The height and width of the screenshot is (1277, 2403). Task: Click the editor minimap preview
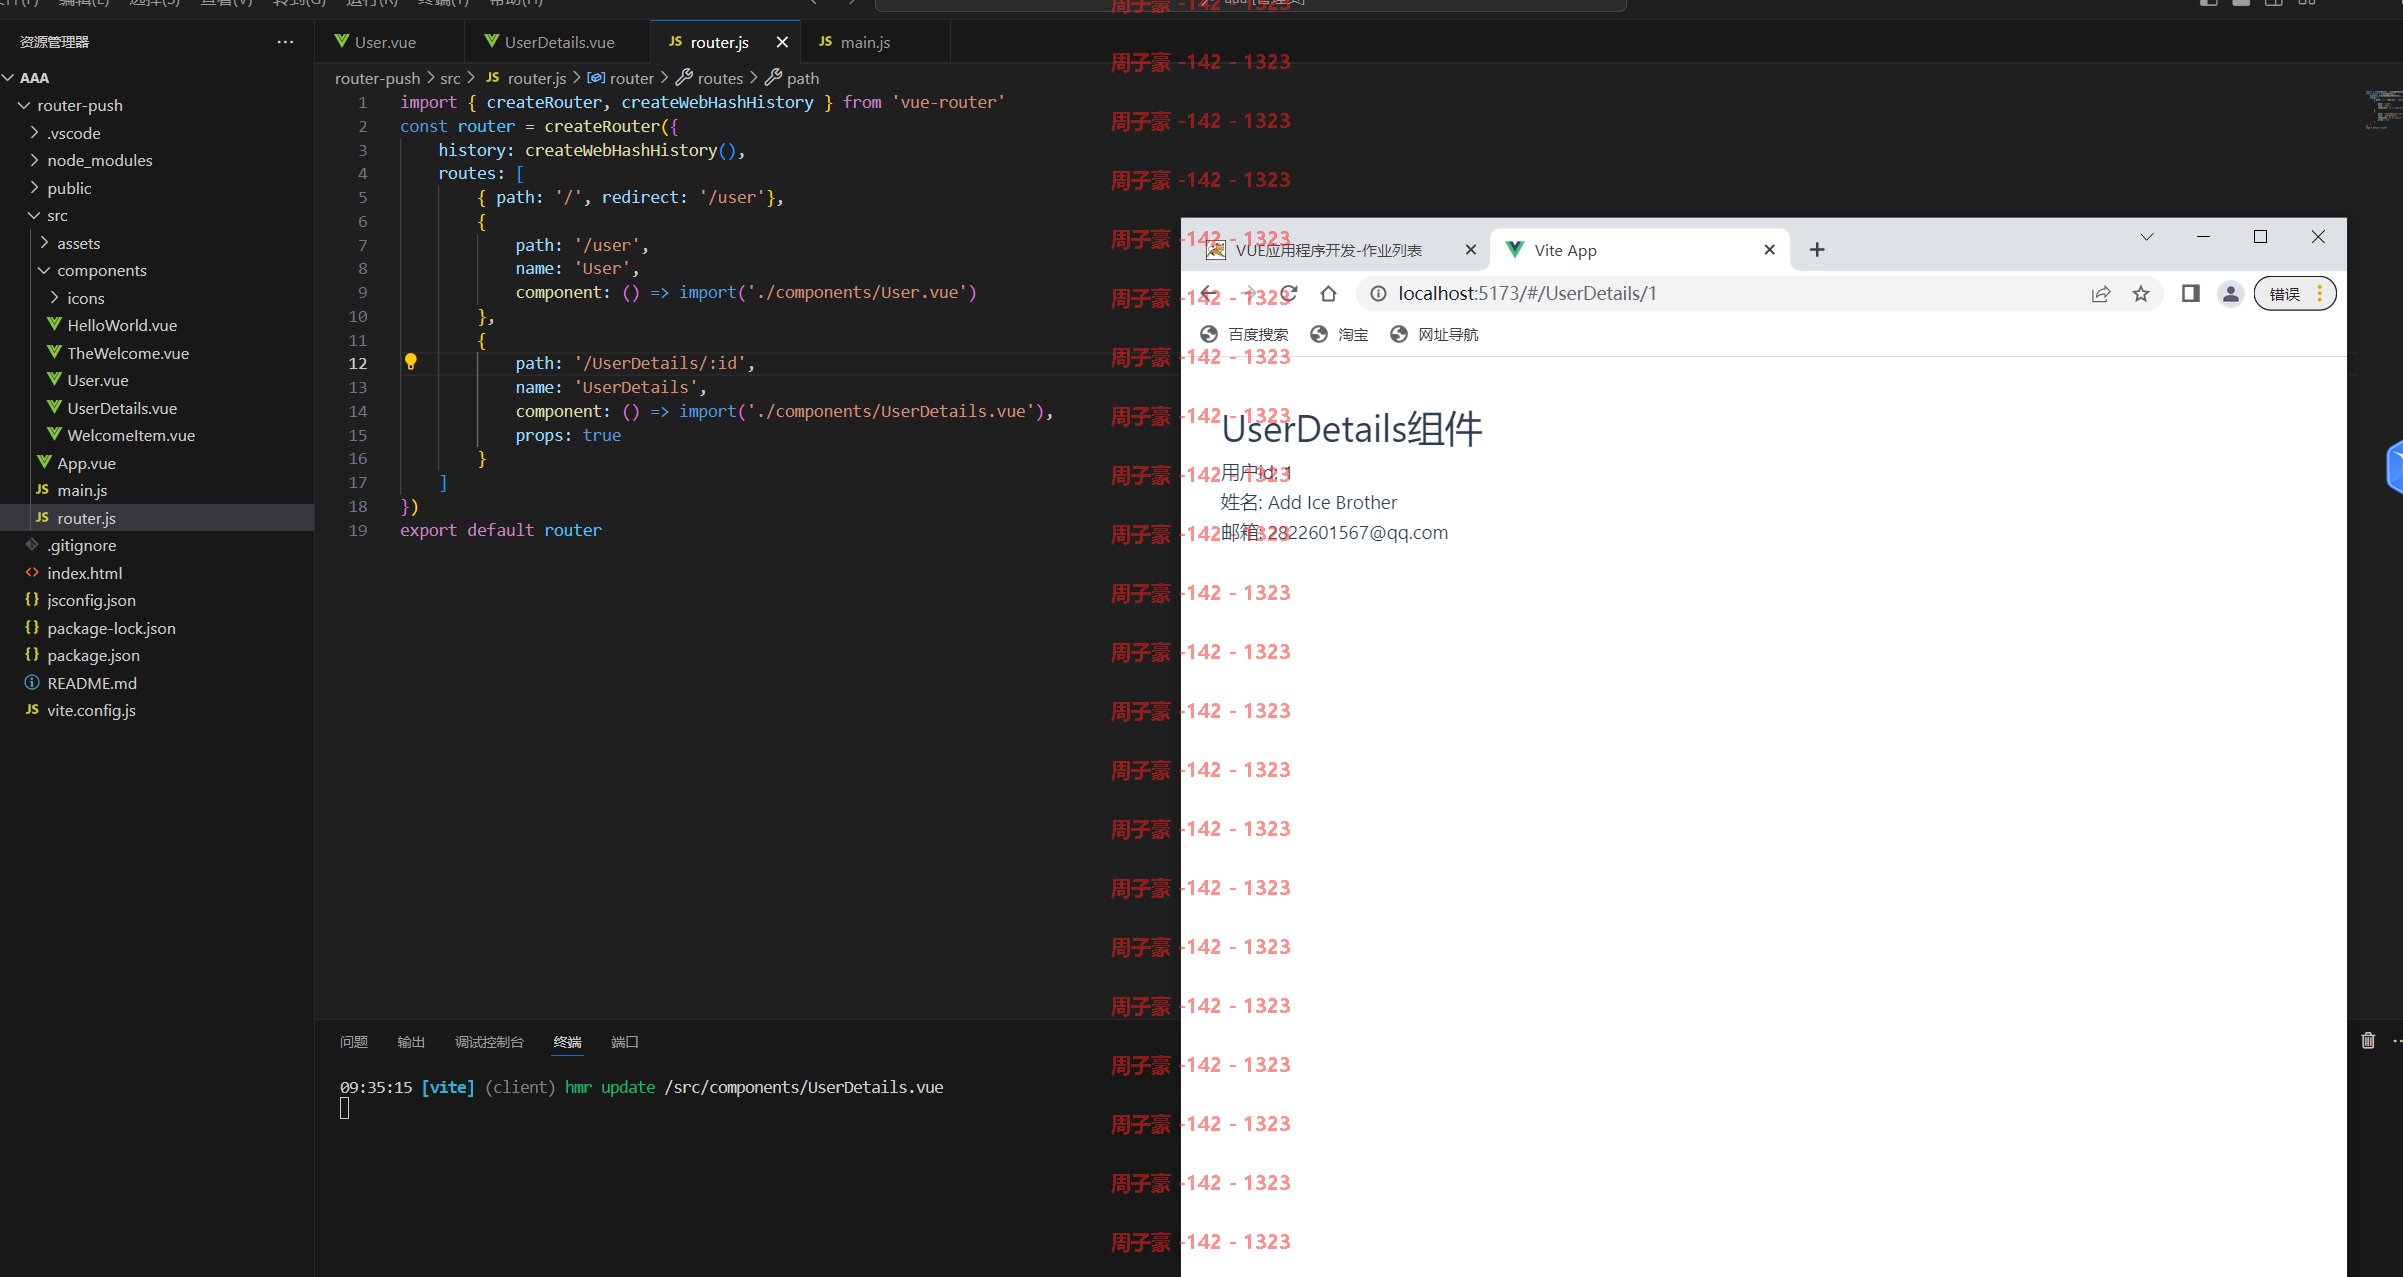pos(2383,110)
